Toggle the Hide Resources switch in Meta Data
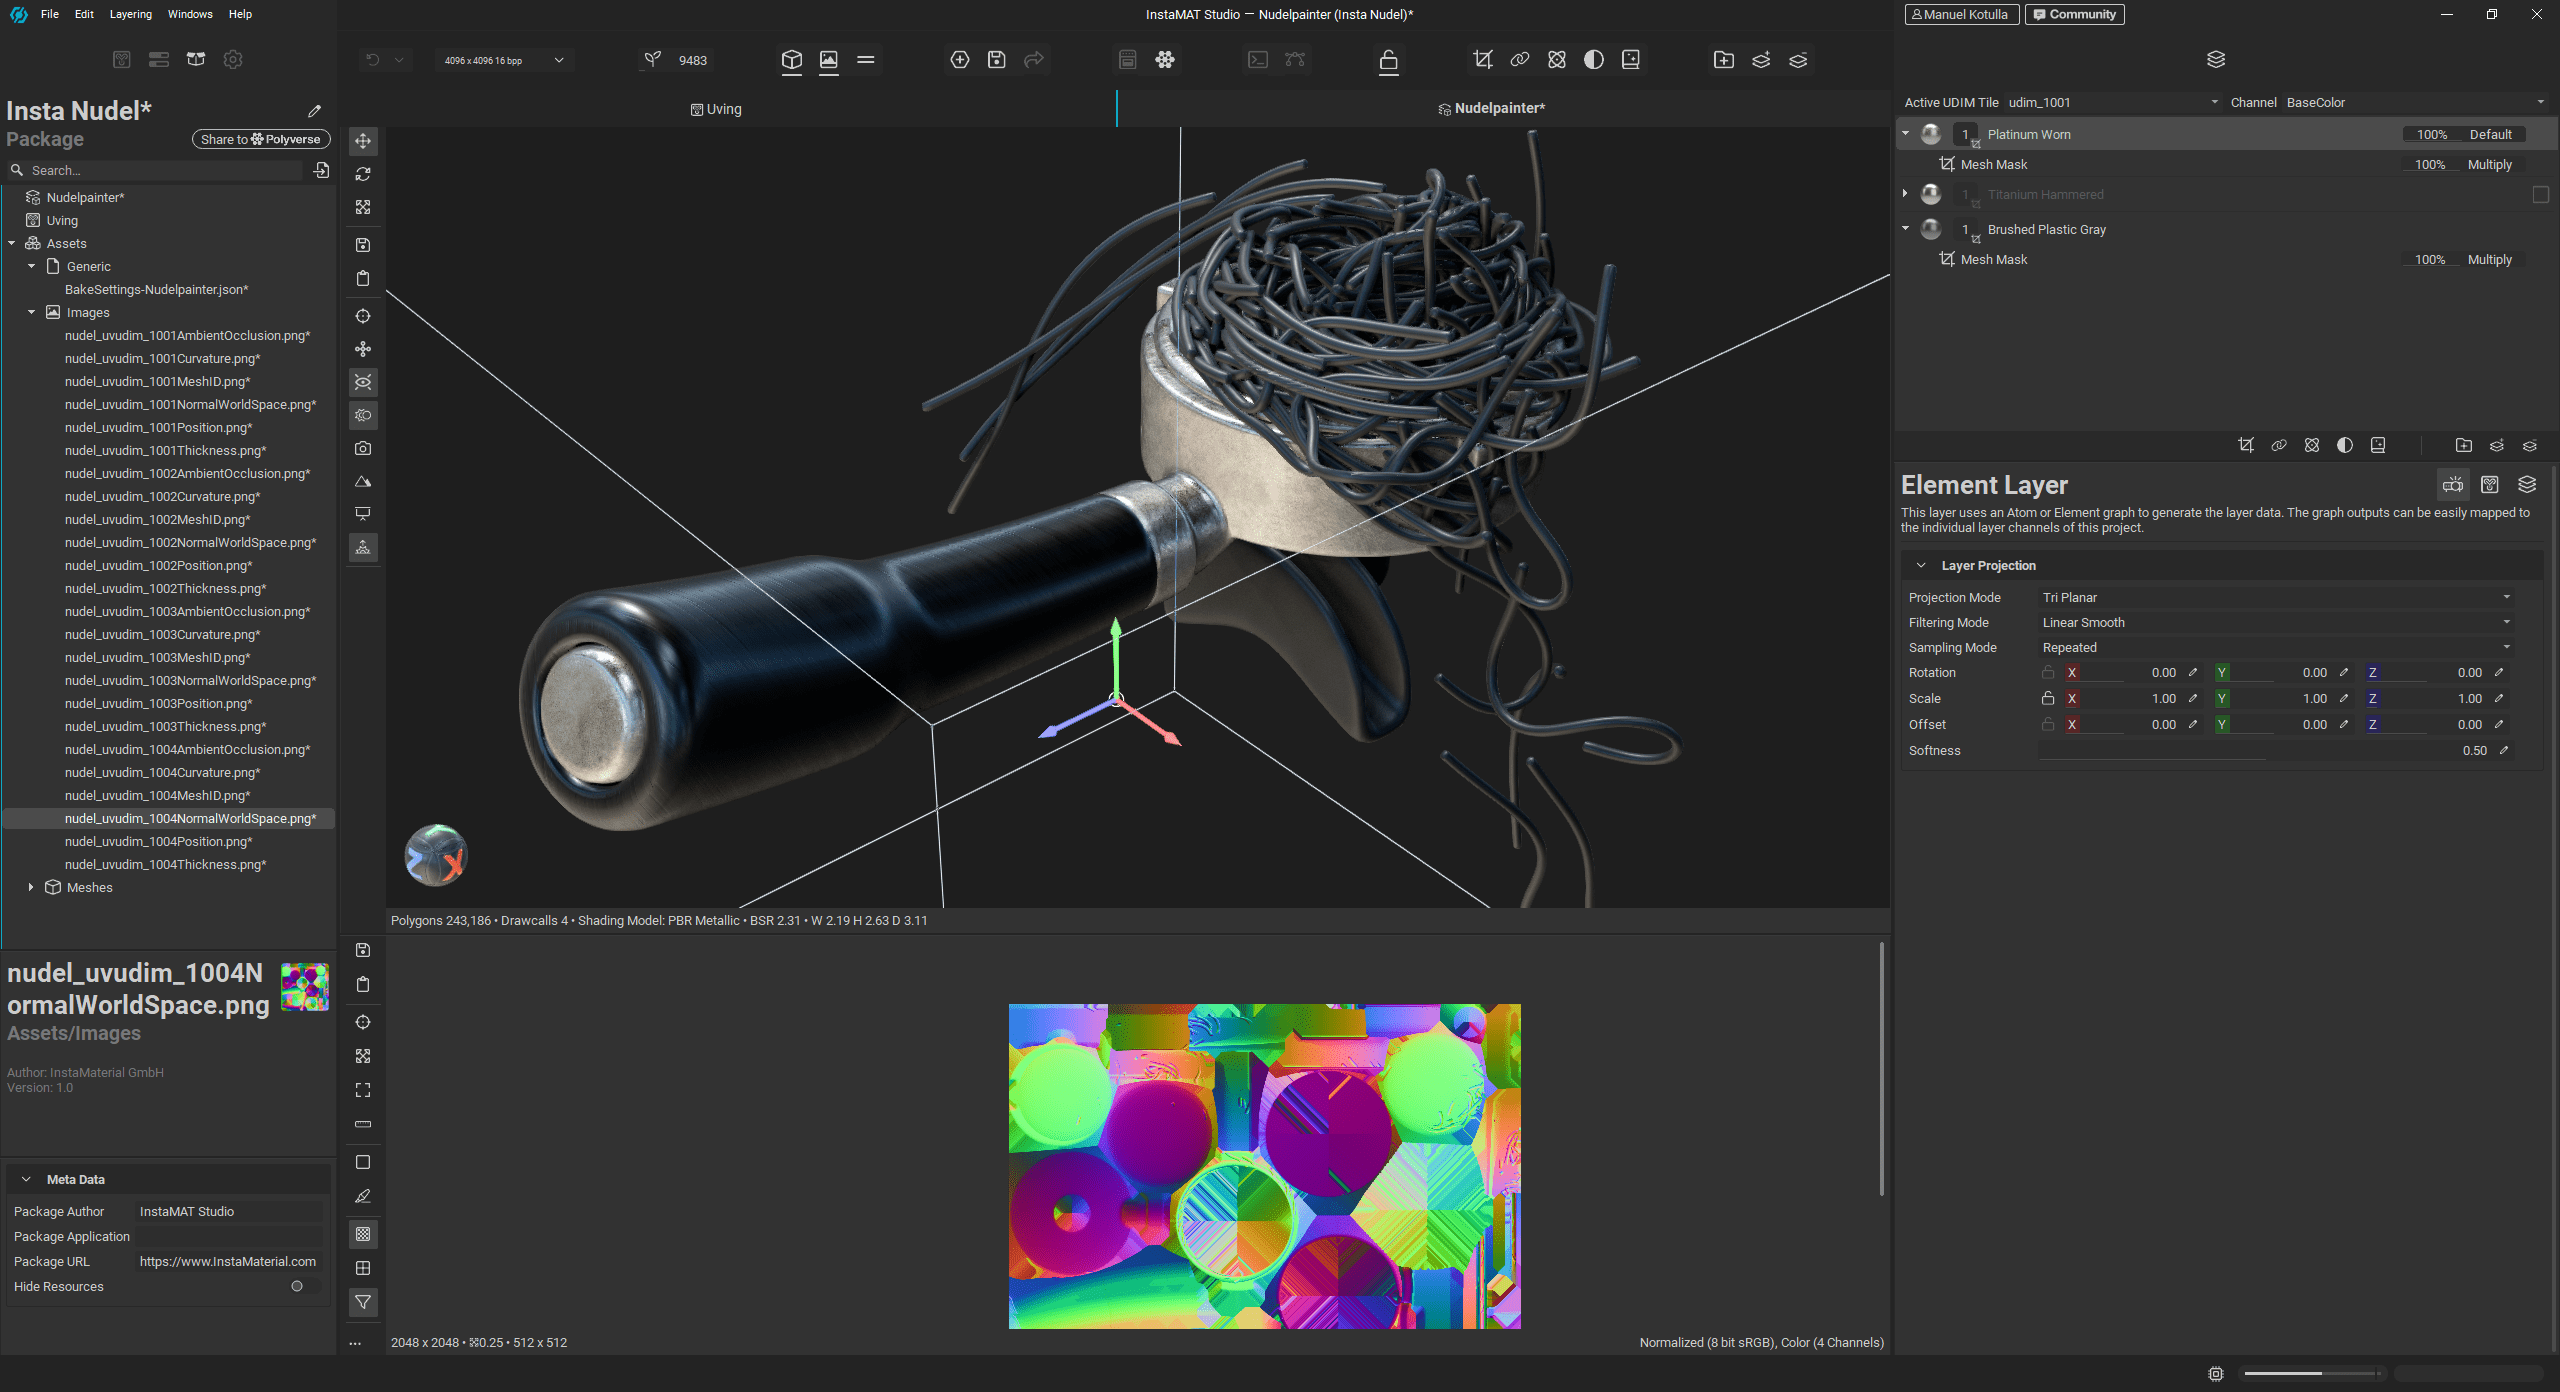Viewport: 2560px width, 1392px height. pyautogui.click(x=297, y=1287)
